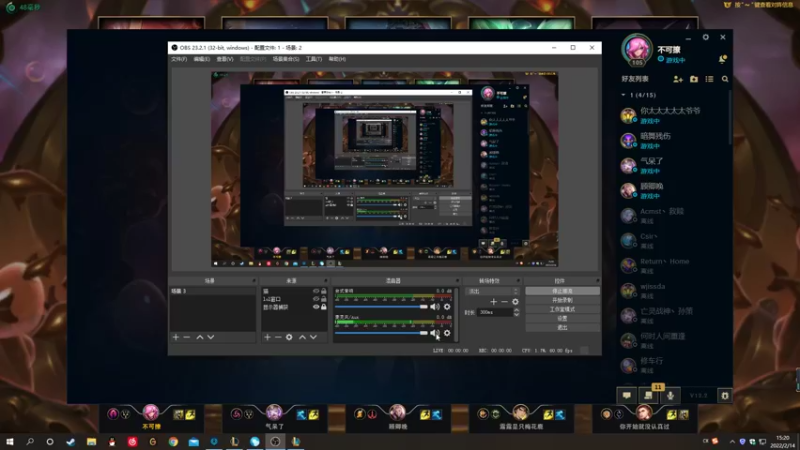The width and height of the screenshot is (800, 450).
Task: Undock 场景 panel with header icon
Action: (x=253, y=281)
